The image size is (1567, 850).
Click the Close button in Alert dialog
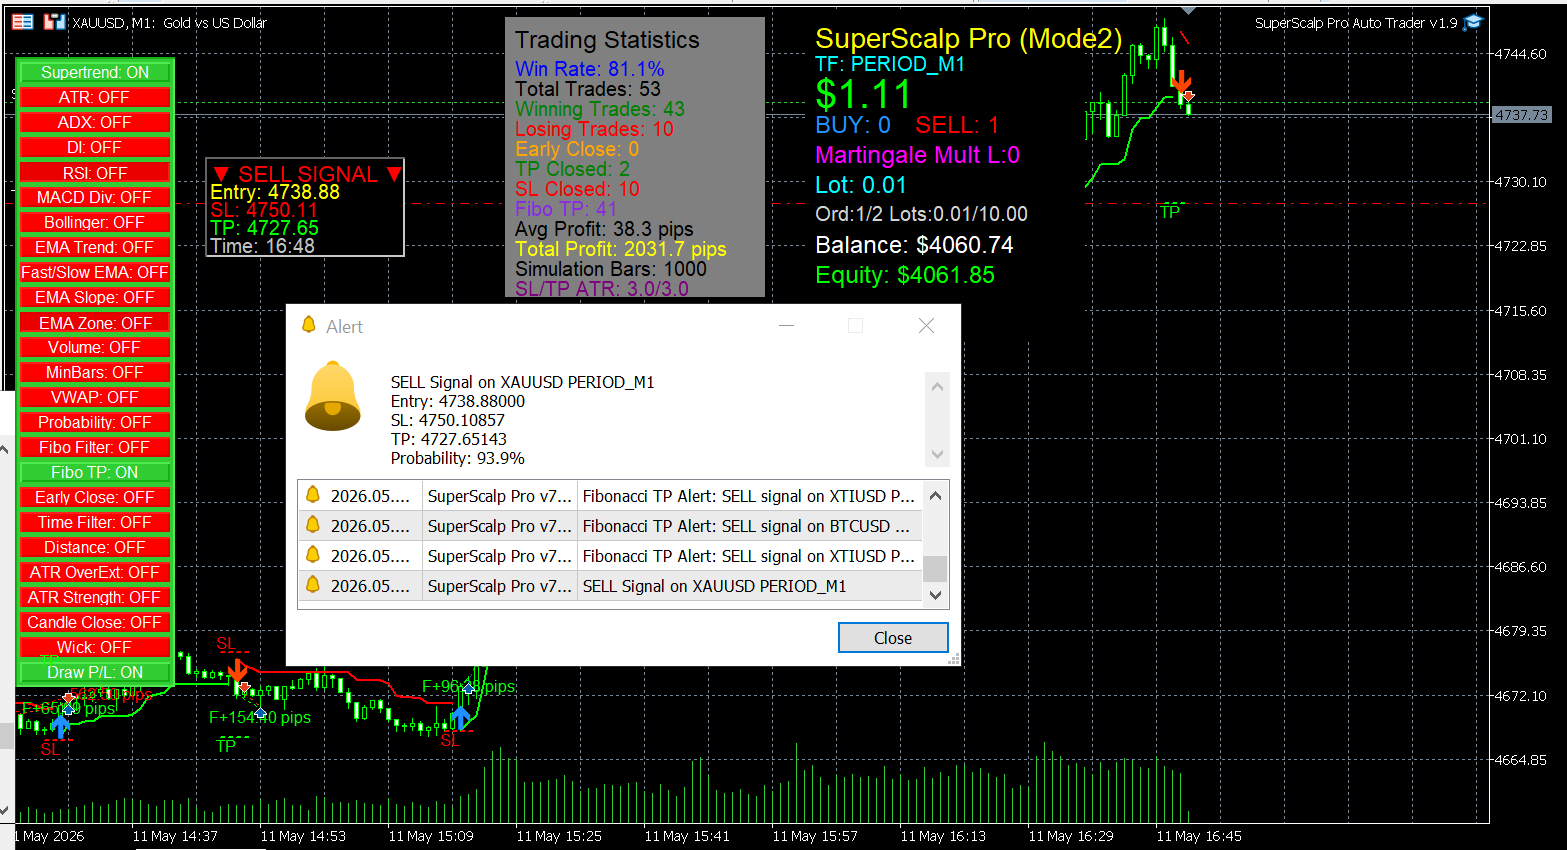[893, 638]
